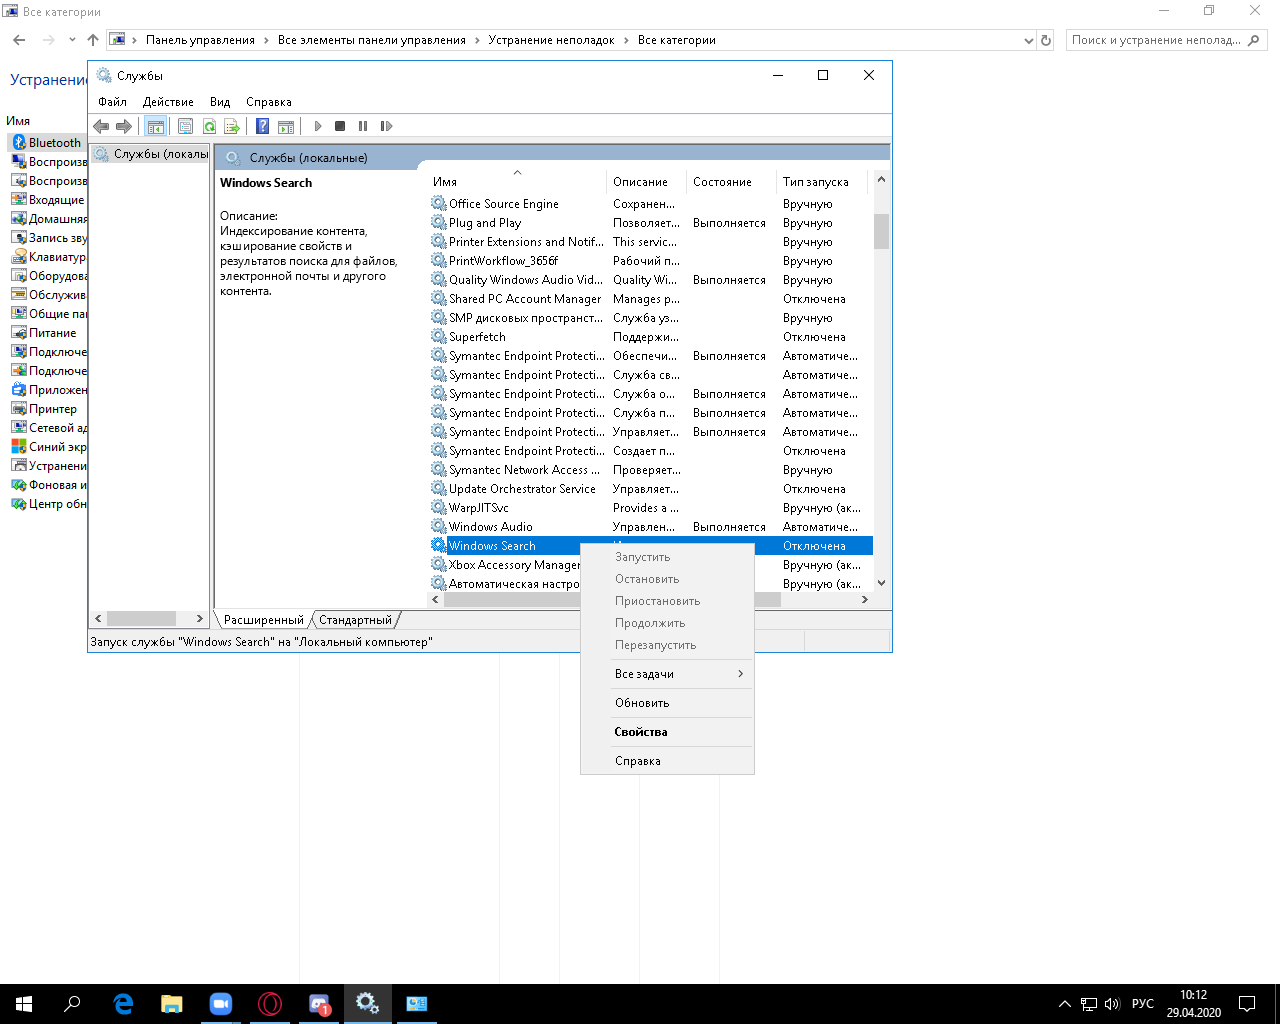
Task: Choose Запустить in context menu
Action: click(x=667, y=557)
